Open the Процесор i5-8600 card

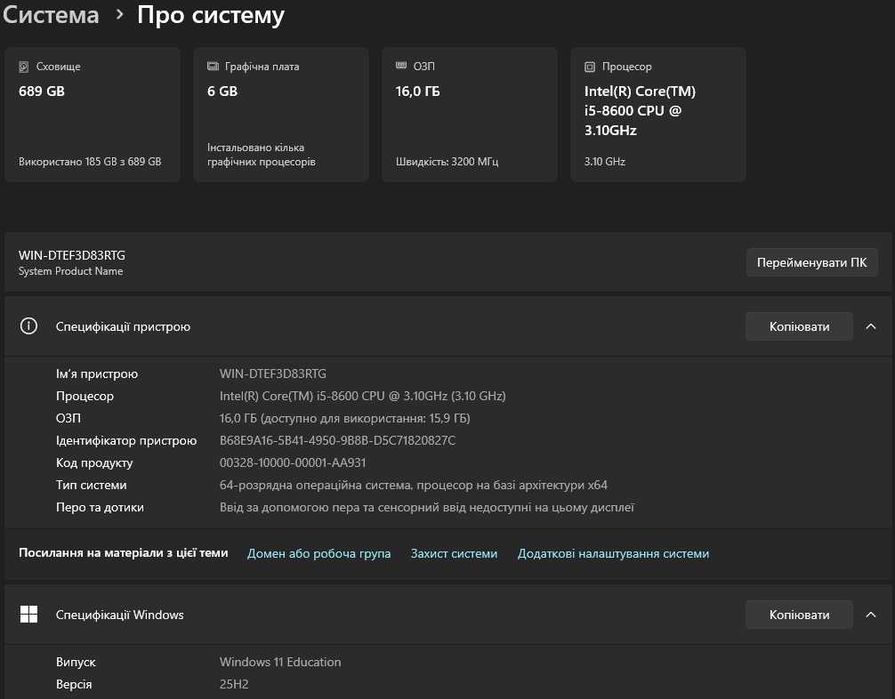pyautogui.click(x=658, y=115)
